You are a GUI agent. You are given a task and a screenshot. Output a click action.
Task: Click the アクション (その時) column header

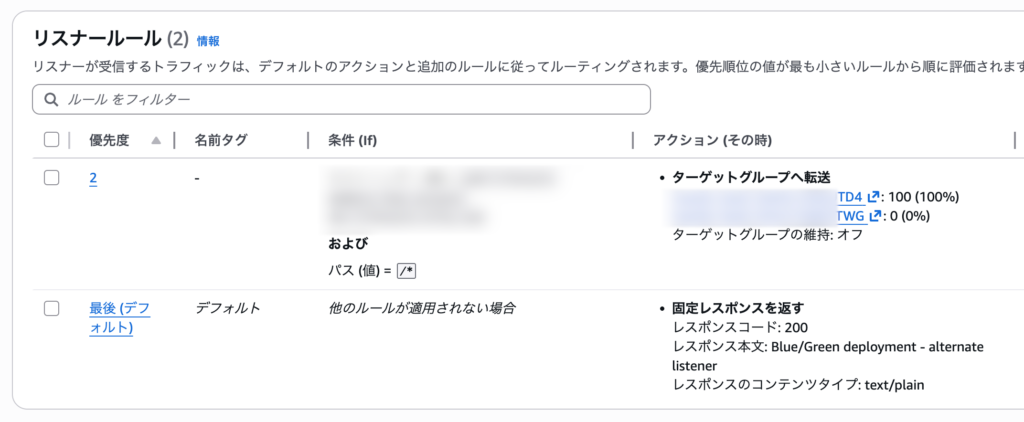(x=712, y=141)
